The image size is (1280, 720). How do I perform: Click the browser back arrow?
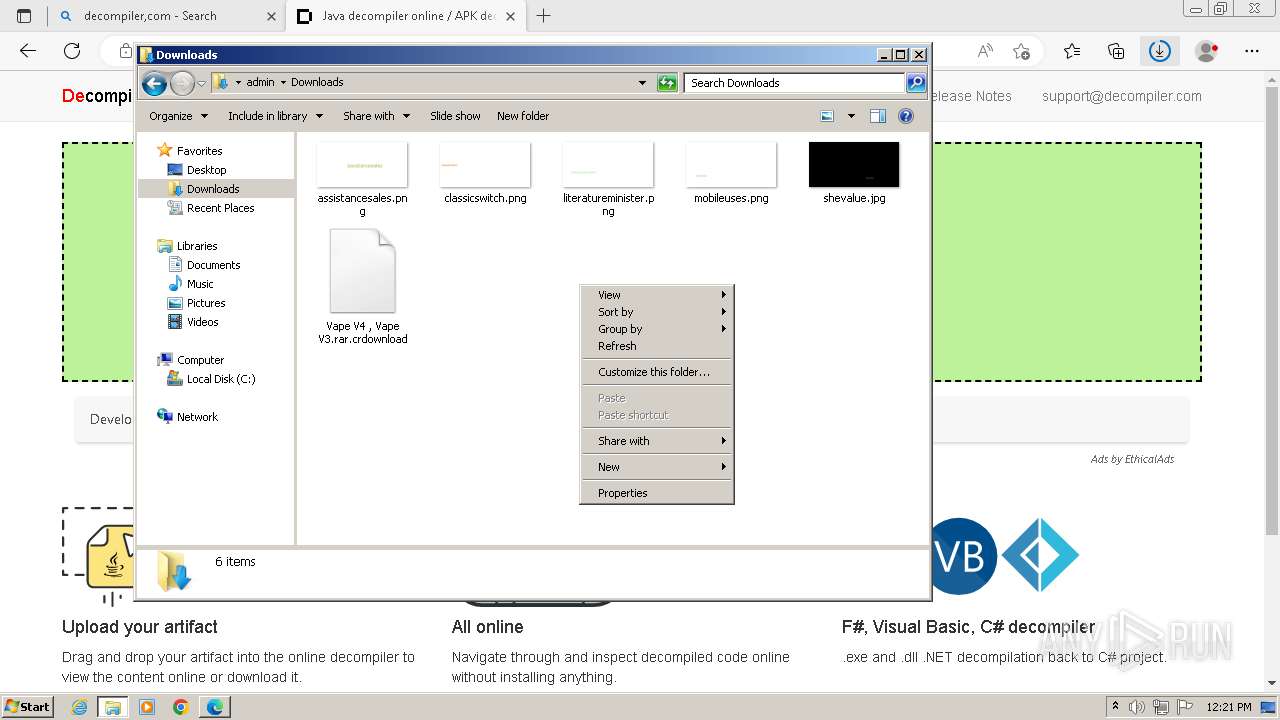(x=28, y=51)
